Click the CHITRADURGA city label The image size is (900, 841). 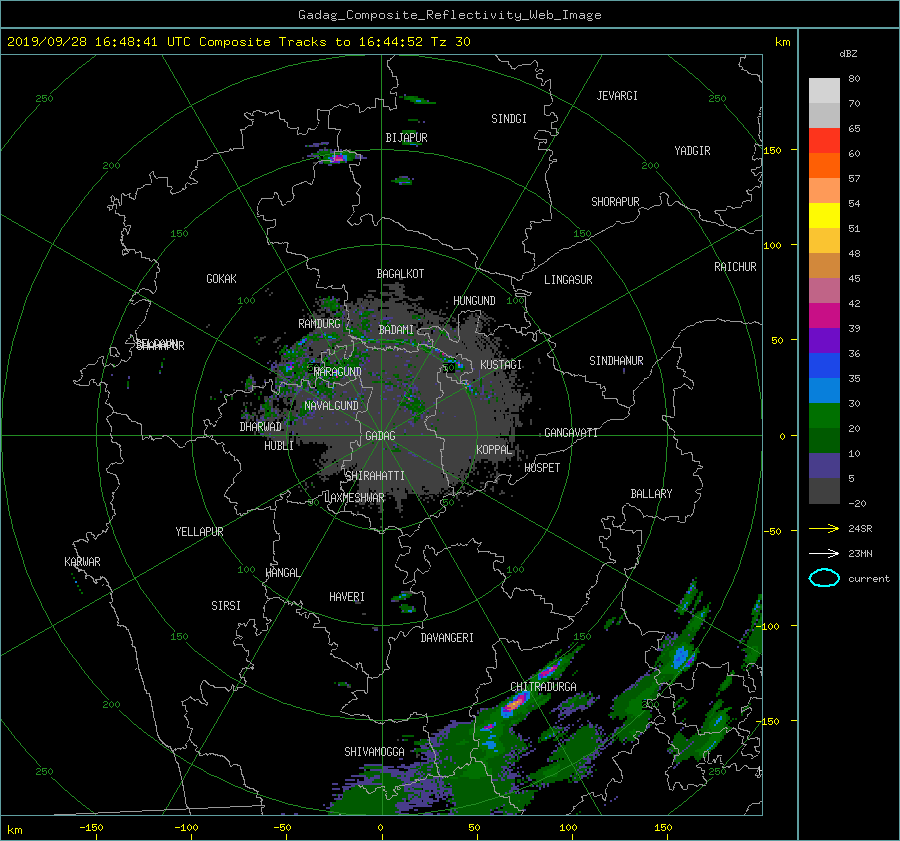544,687
